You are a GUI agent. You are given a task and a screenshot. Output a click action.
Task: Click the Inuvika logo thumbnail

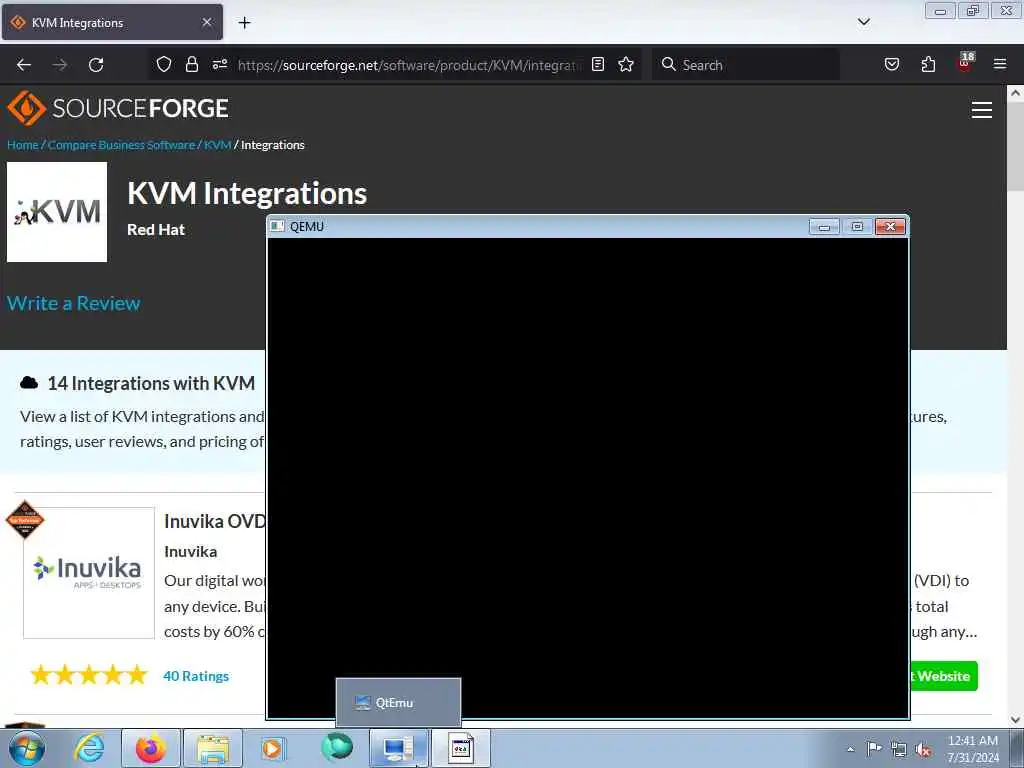pos(89,573)
